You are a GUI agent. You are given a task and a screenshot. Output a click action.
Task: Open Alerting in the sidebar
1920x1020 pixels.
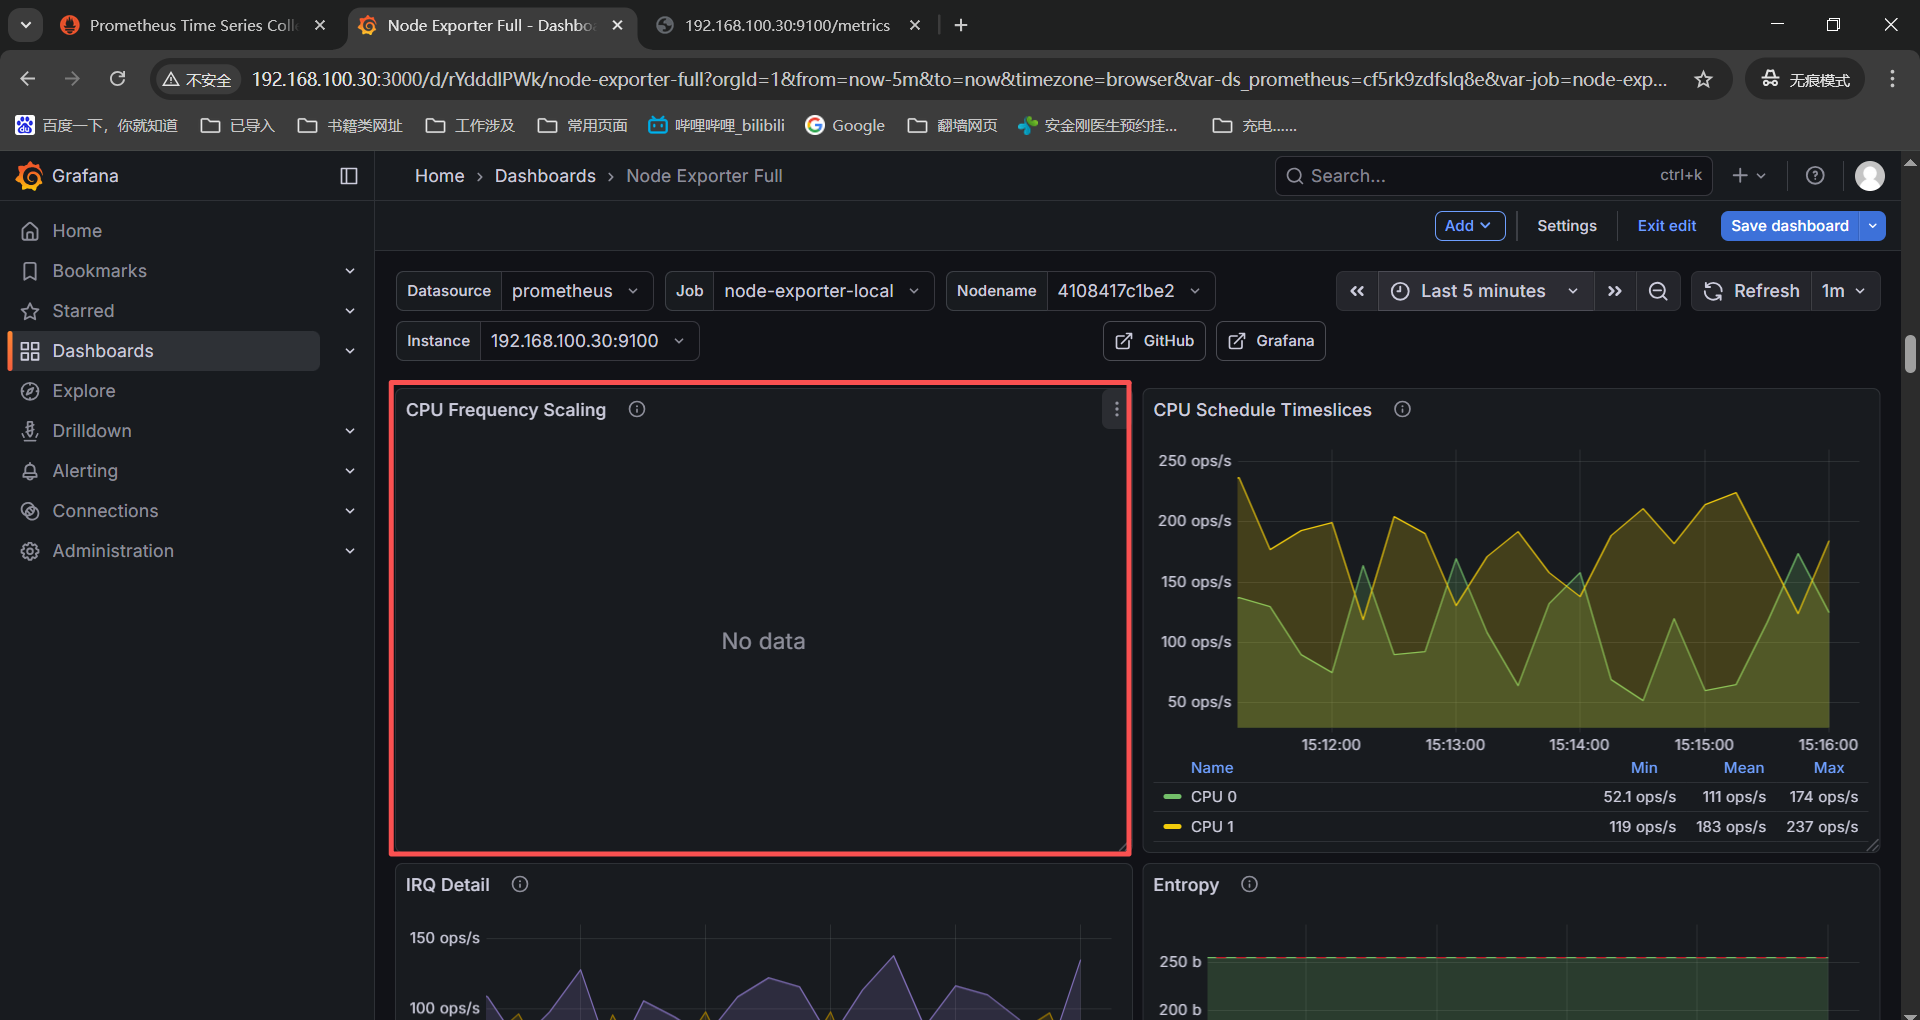click(x=85, y=471)
